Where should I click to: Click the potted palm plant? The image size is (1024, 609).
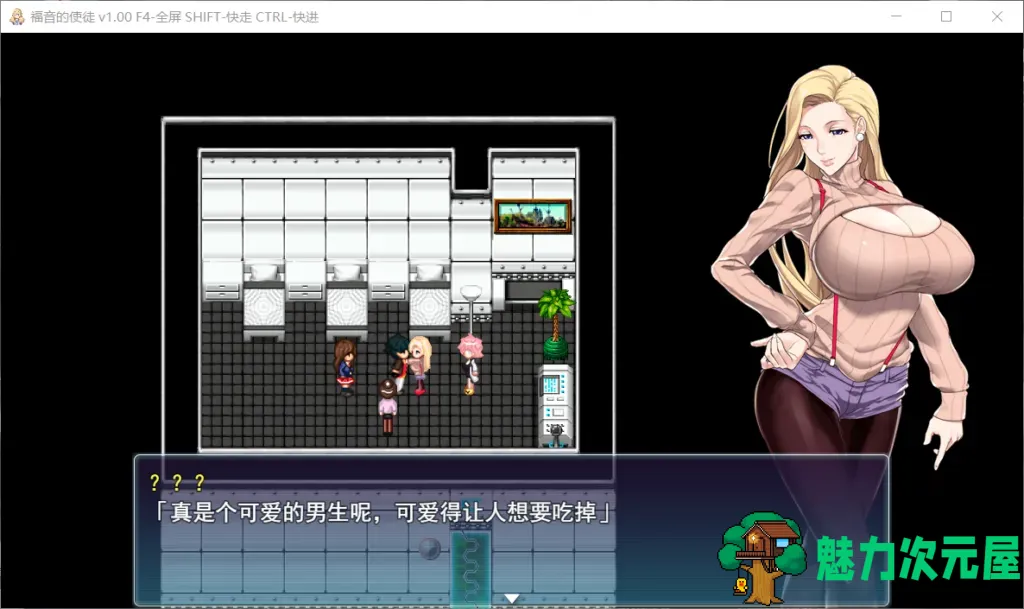[556, 324]
